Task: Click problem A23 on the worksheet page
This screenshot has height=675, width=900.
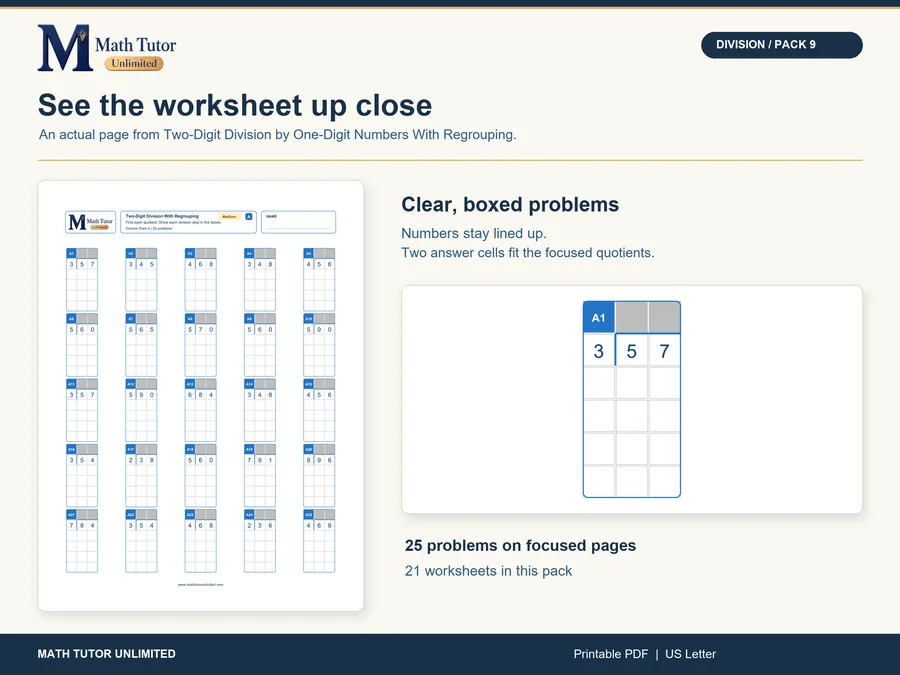Action: [200, 541]
